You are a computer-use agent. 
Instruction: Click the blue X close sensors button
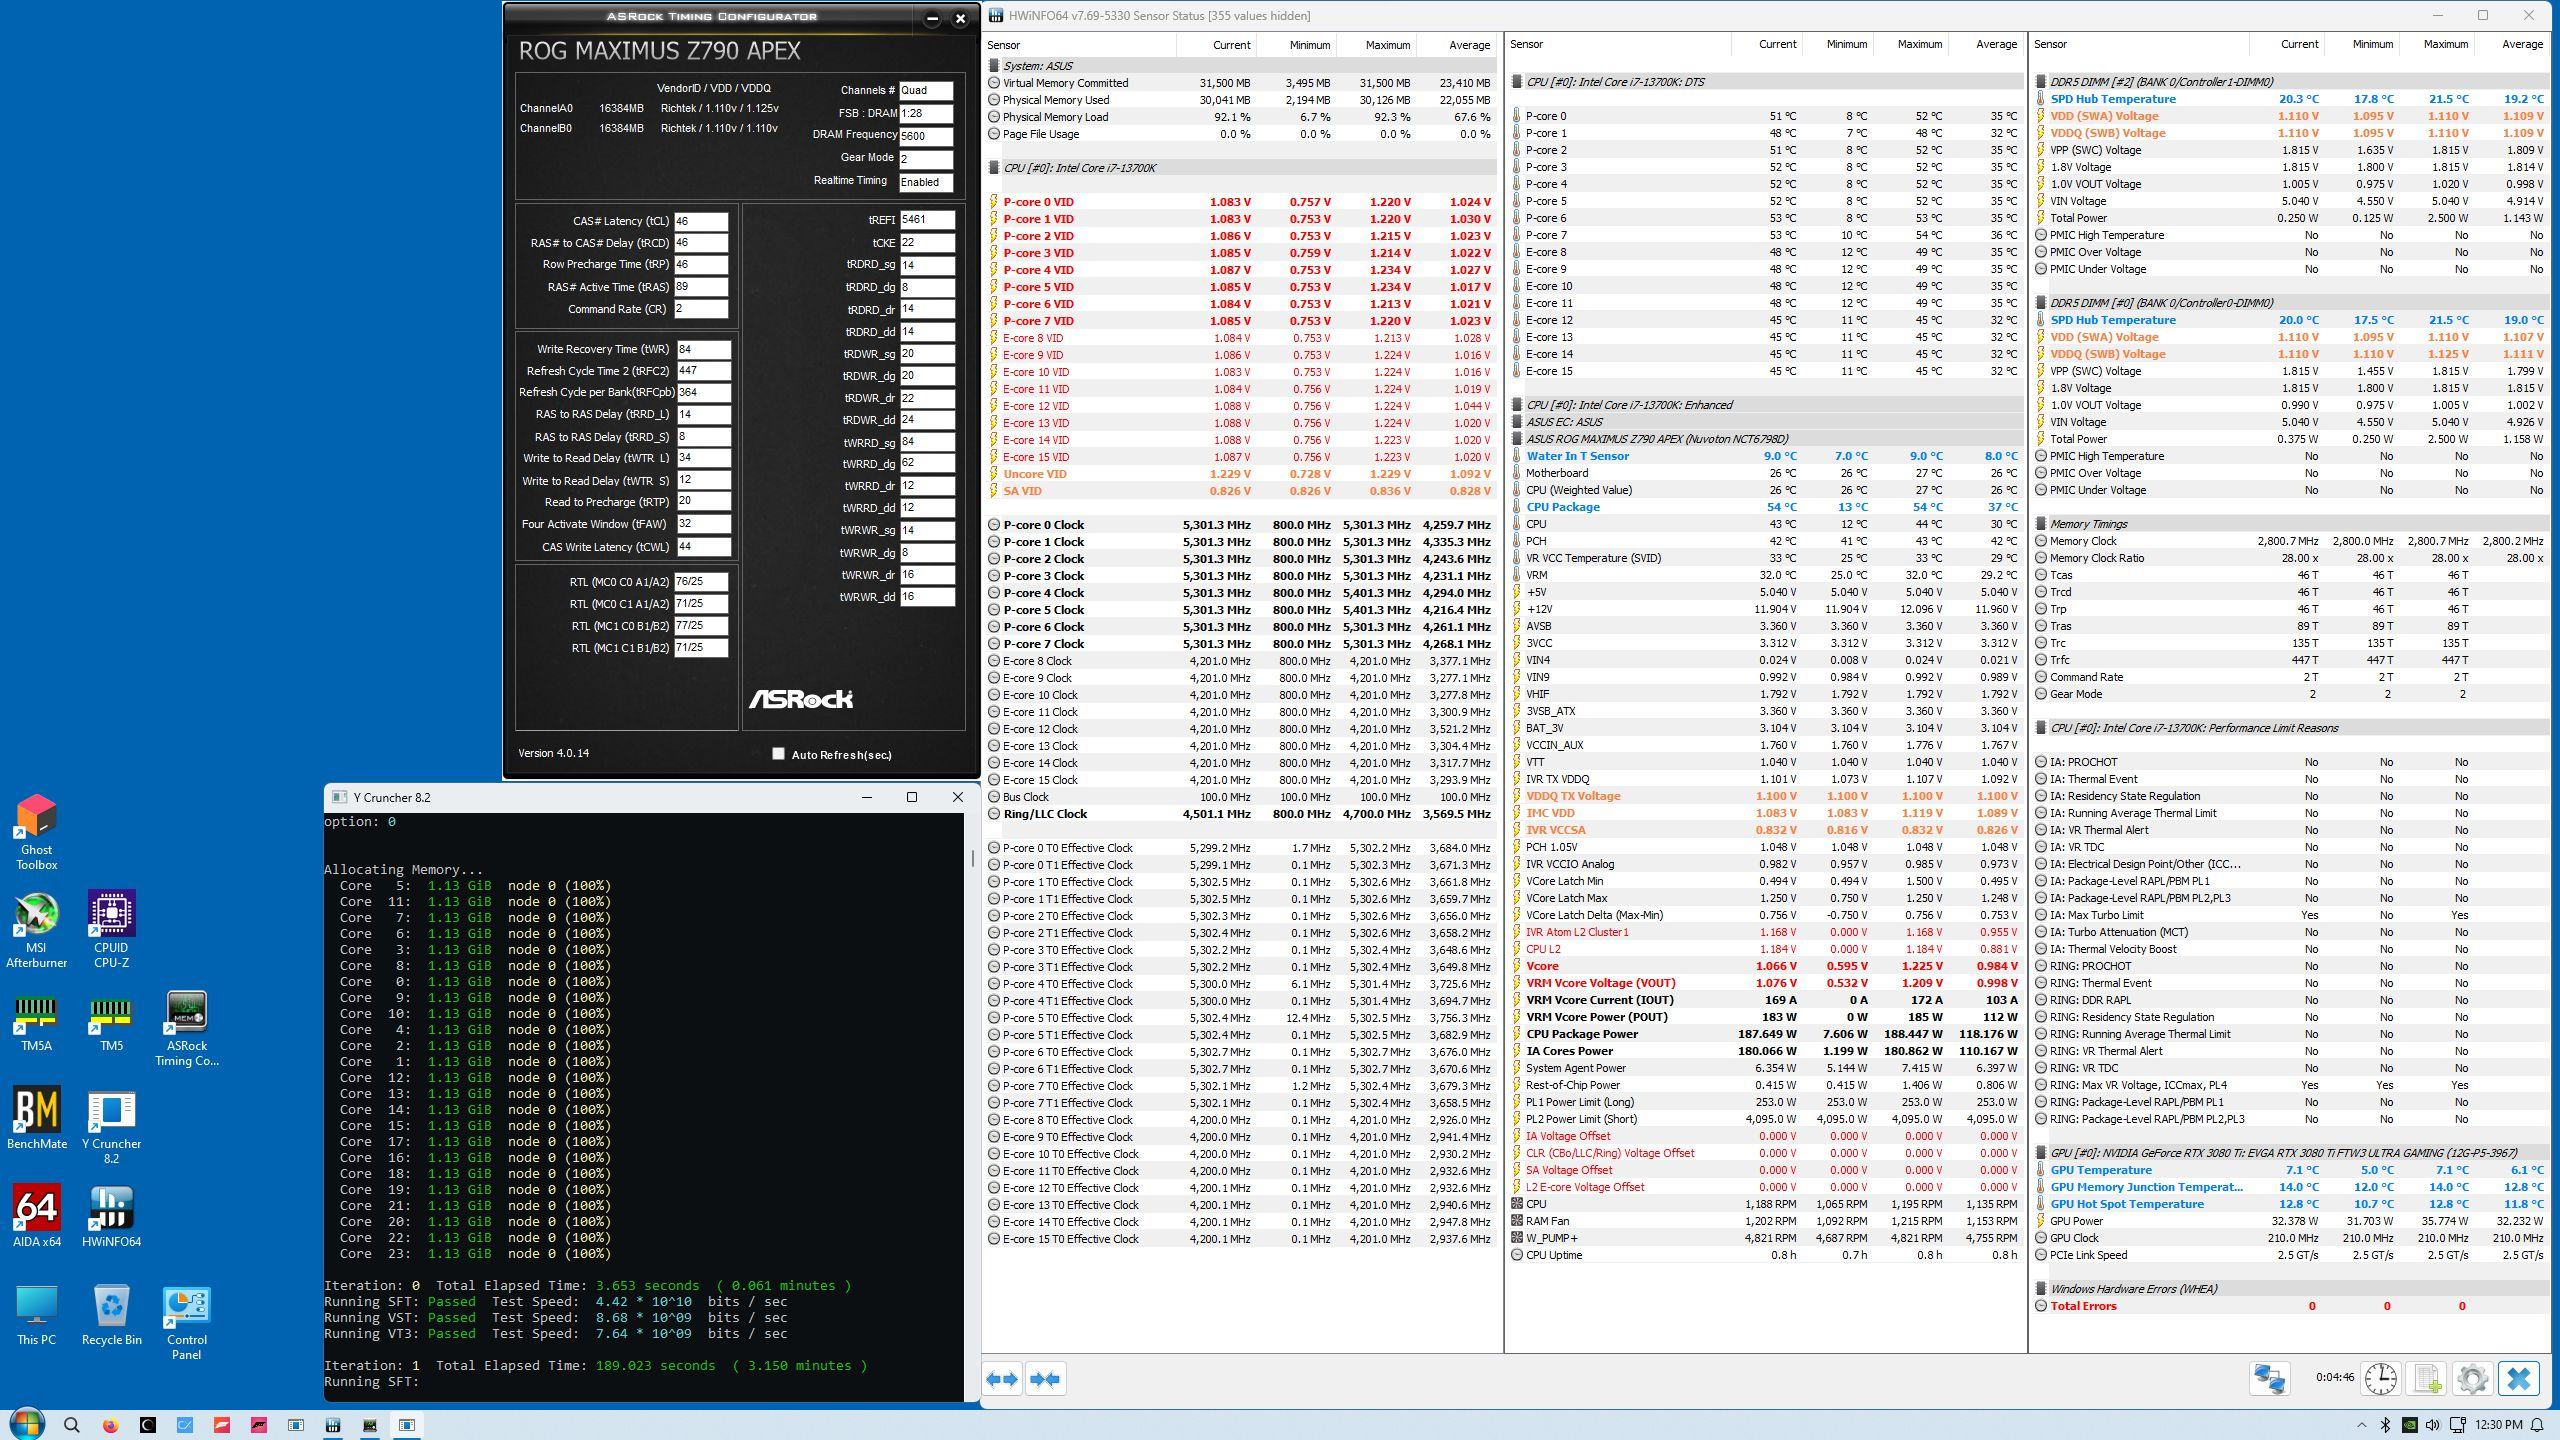tap(2518, 1379)
